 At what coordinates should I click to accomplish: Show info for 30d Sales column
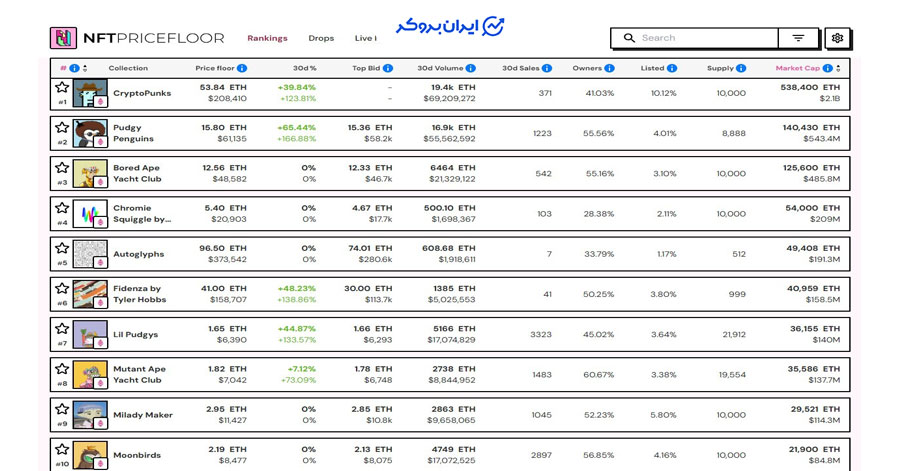(547, 68)
